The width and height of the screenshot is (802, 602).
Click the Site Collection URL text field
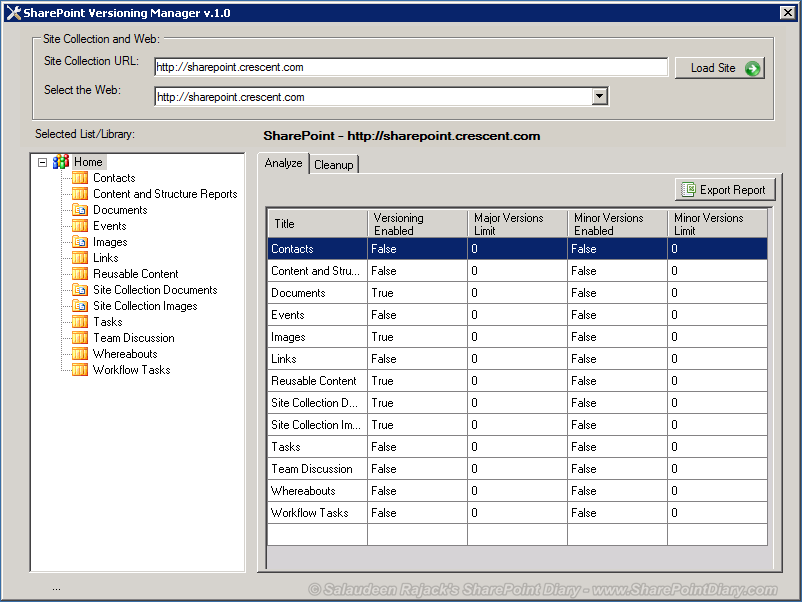411,67
